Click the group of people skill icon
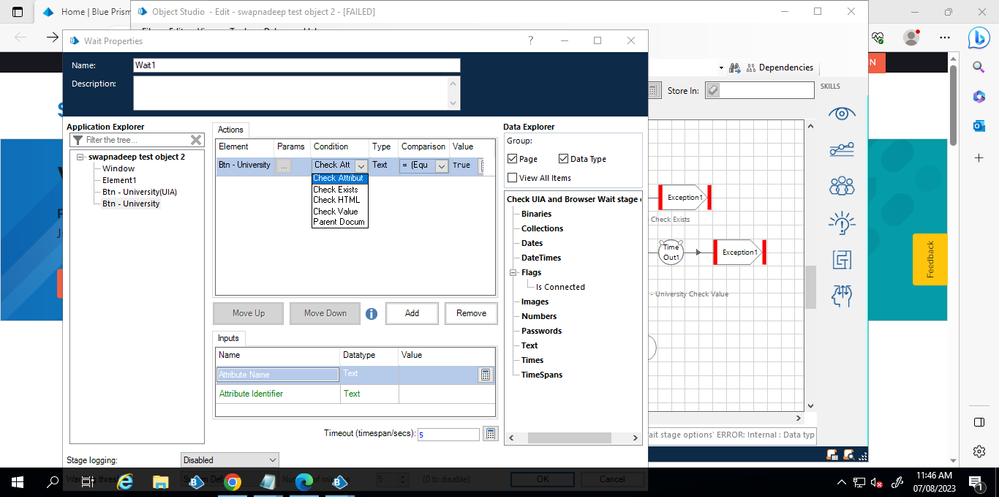 click(842, 186)
